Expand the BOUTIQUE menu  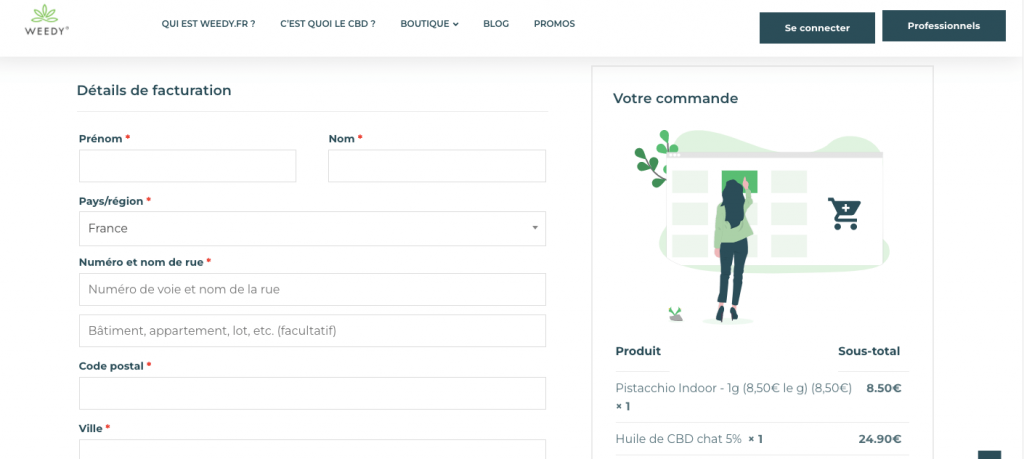429,24
